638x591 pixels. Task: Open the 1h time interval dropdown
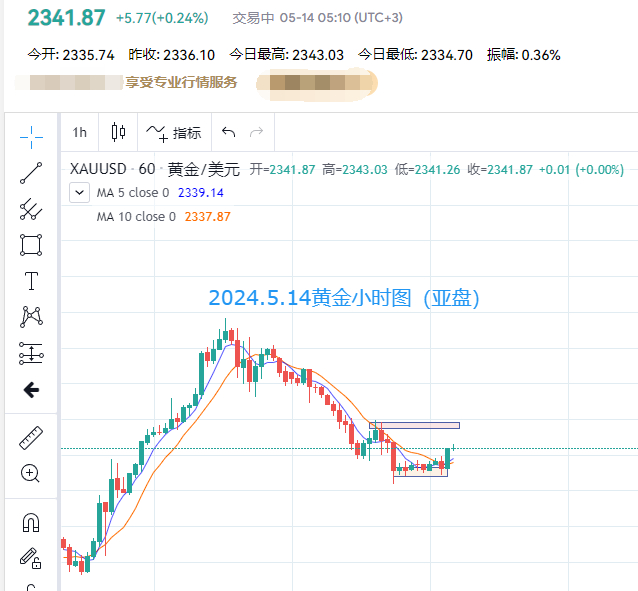point(80,132)
